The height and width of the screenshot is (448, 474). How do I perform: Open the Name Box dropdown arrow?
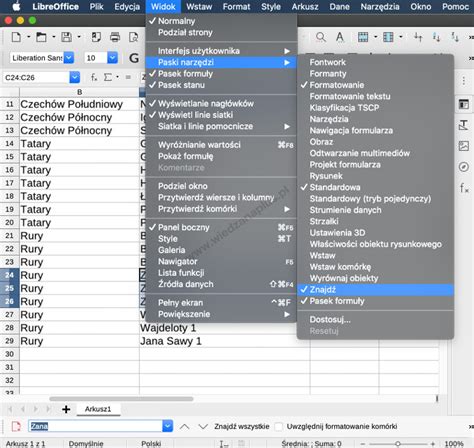[x=75, y=77]
